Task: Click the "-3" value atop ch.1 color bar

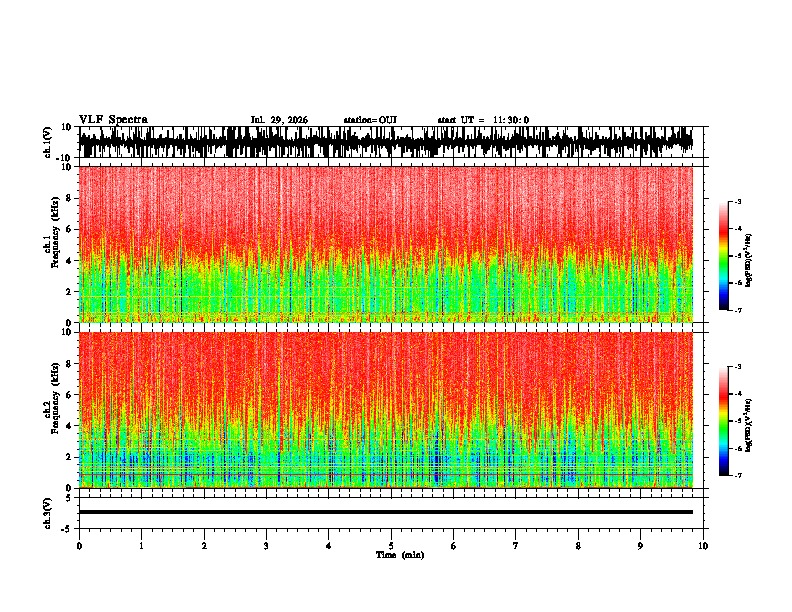Action: 737,201
